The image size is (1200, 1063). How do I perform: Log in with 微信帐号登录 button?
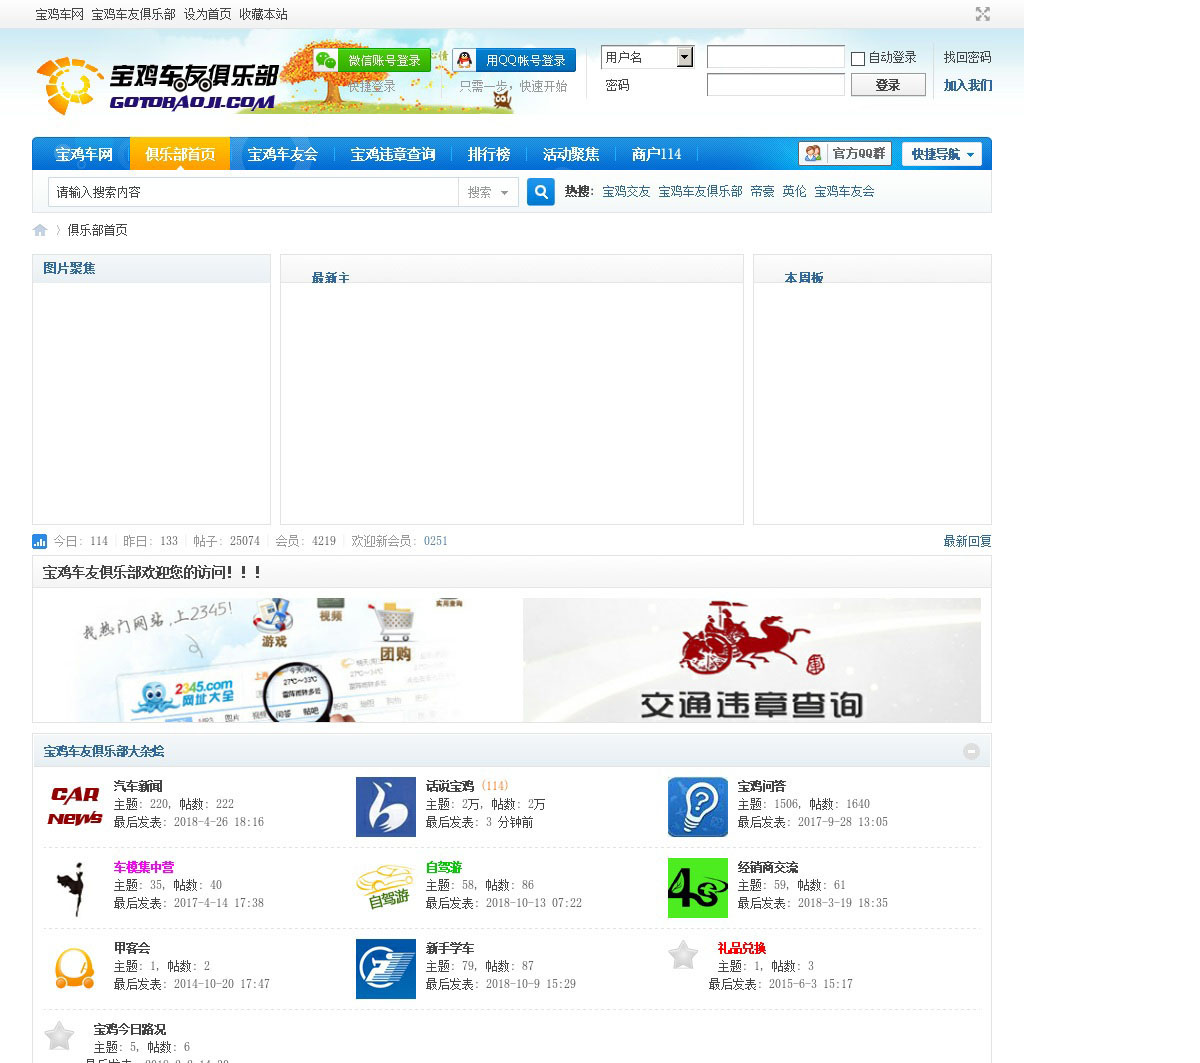coord(372,60)
